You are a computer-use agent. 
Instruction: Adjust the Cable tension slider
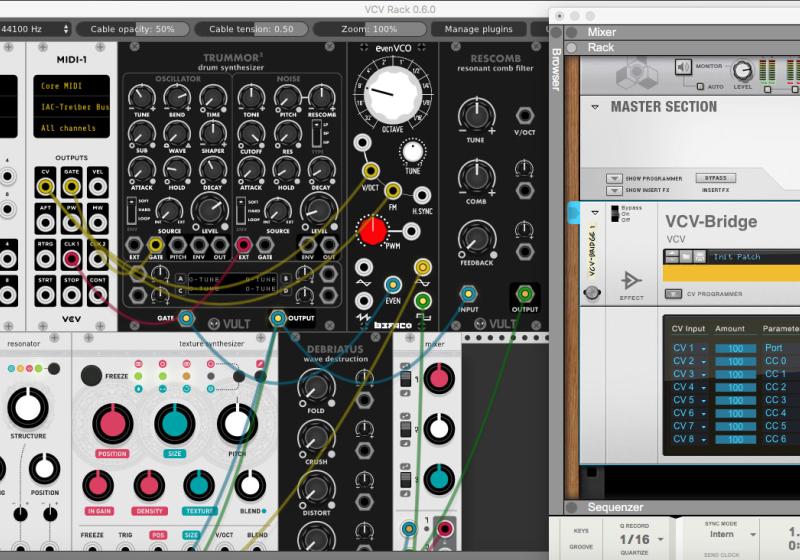click(x=252, y=29)
